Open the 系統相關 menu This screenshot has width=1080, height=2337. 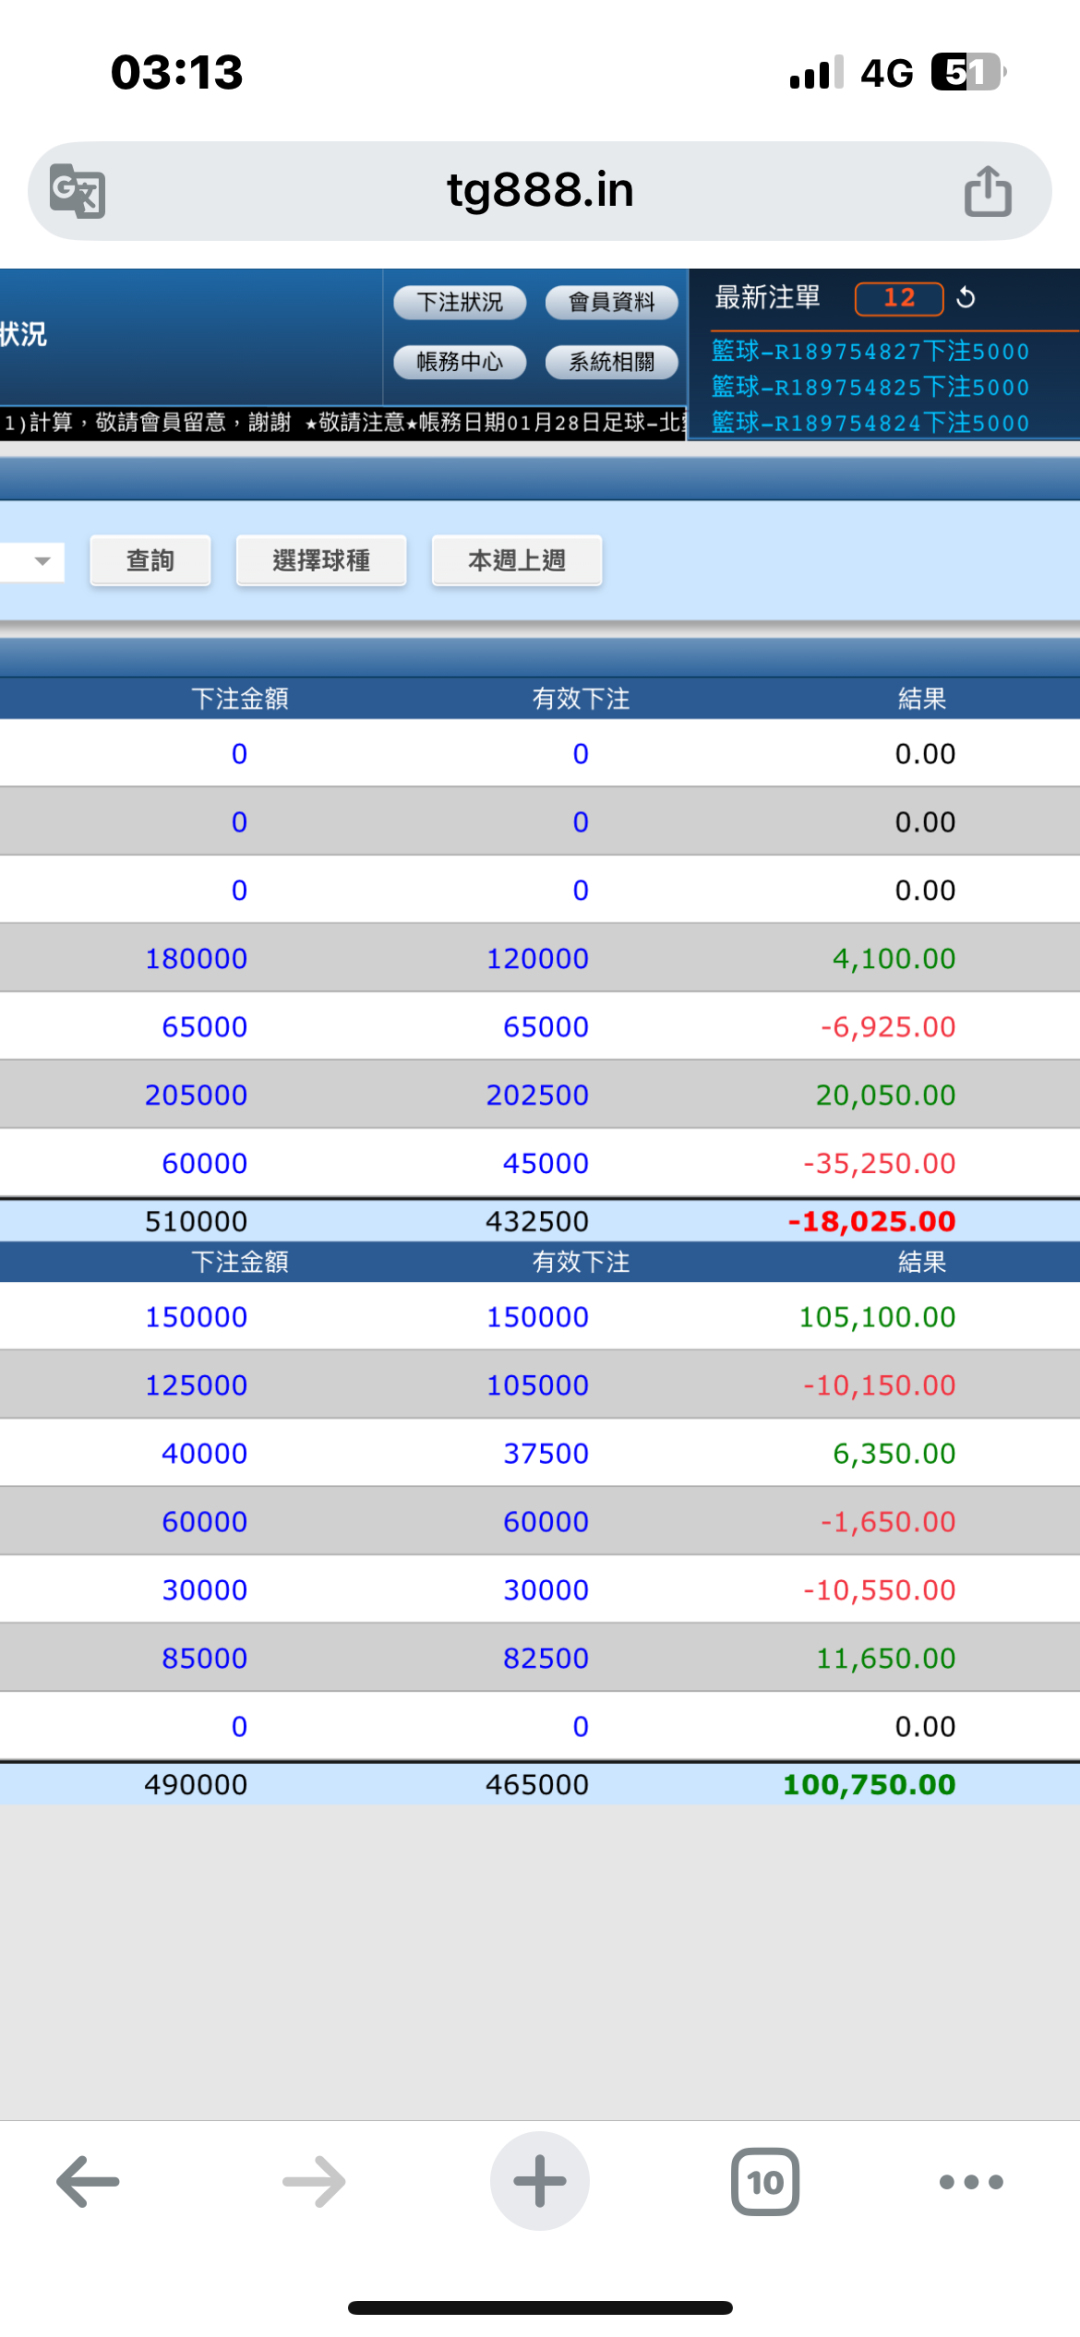point(611,362)
